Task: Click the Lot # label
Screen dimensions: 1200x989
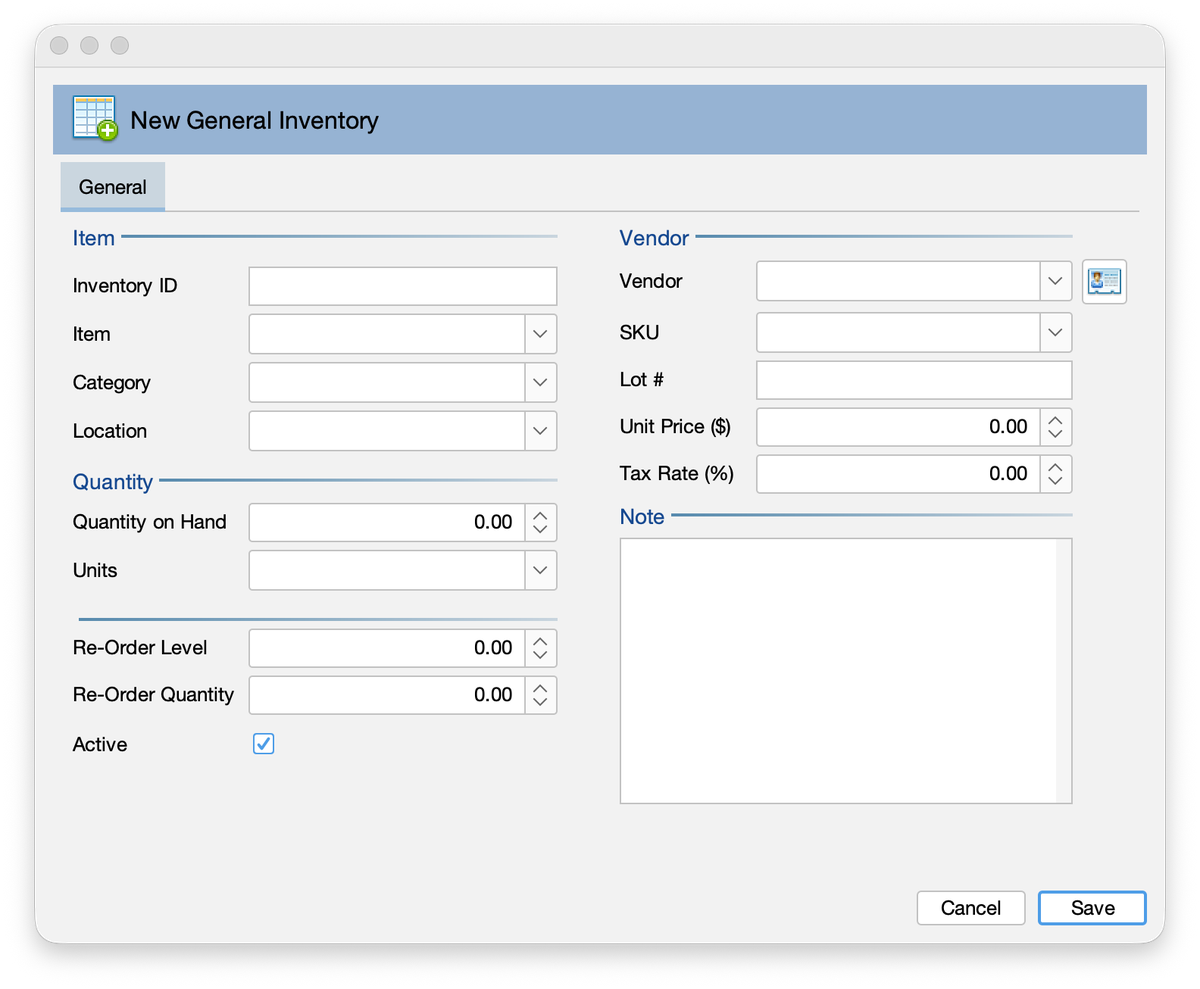Action: [x=641, y=380]
